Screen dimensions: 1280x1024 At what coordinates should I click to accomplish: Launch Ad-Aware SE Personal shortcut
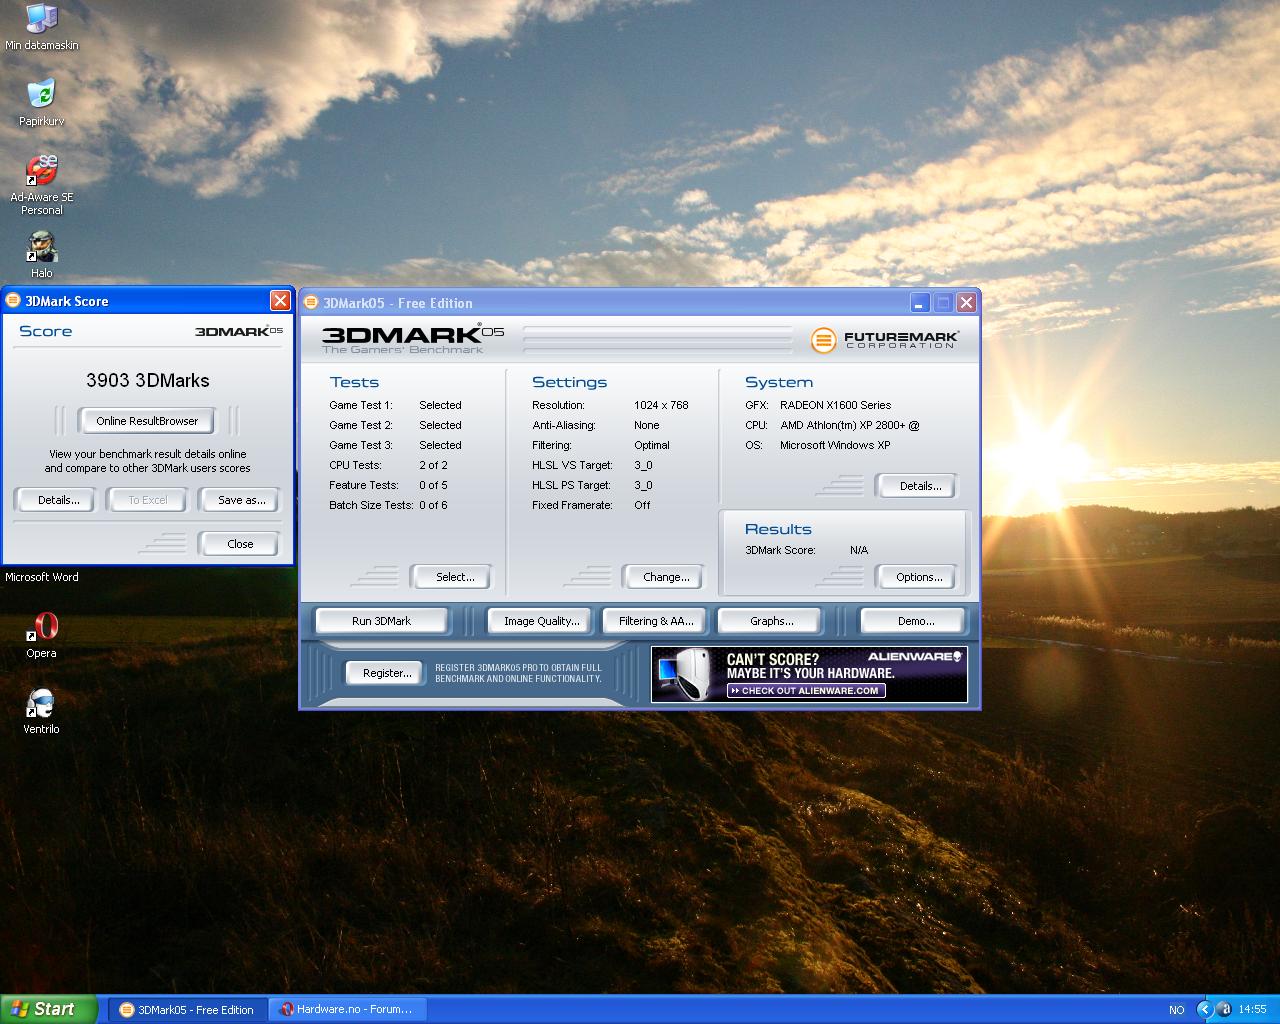click(x=41, y=185)
